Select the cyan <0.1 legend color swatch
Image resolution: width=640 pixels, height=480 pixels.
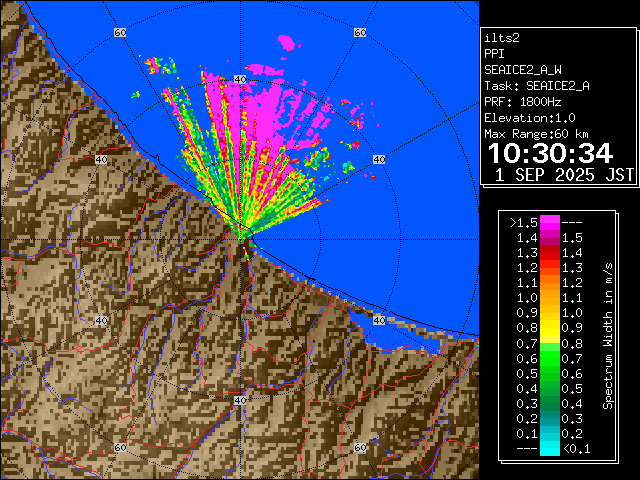pos(550,448)
